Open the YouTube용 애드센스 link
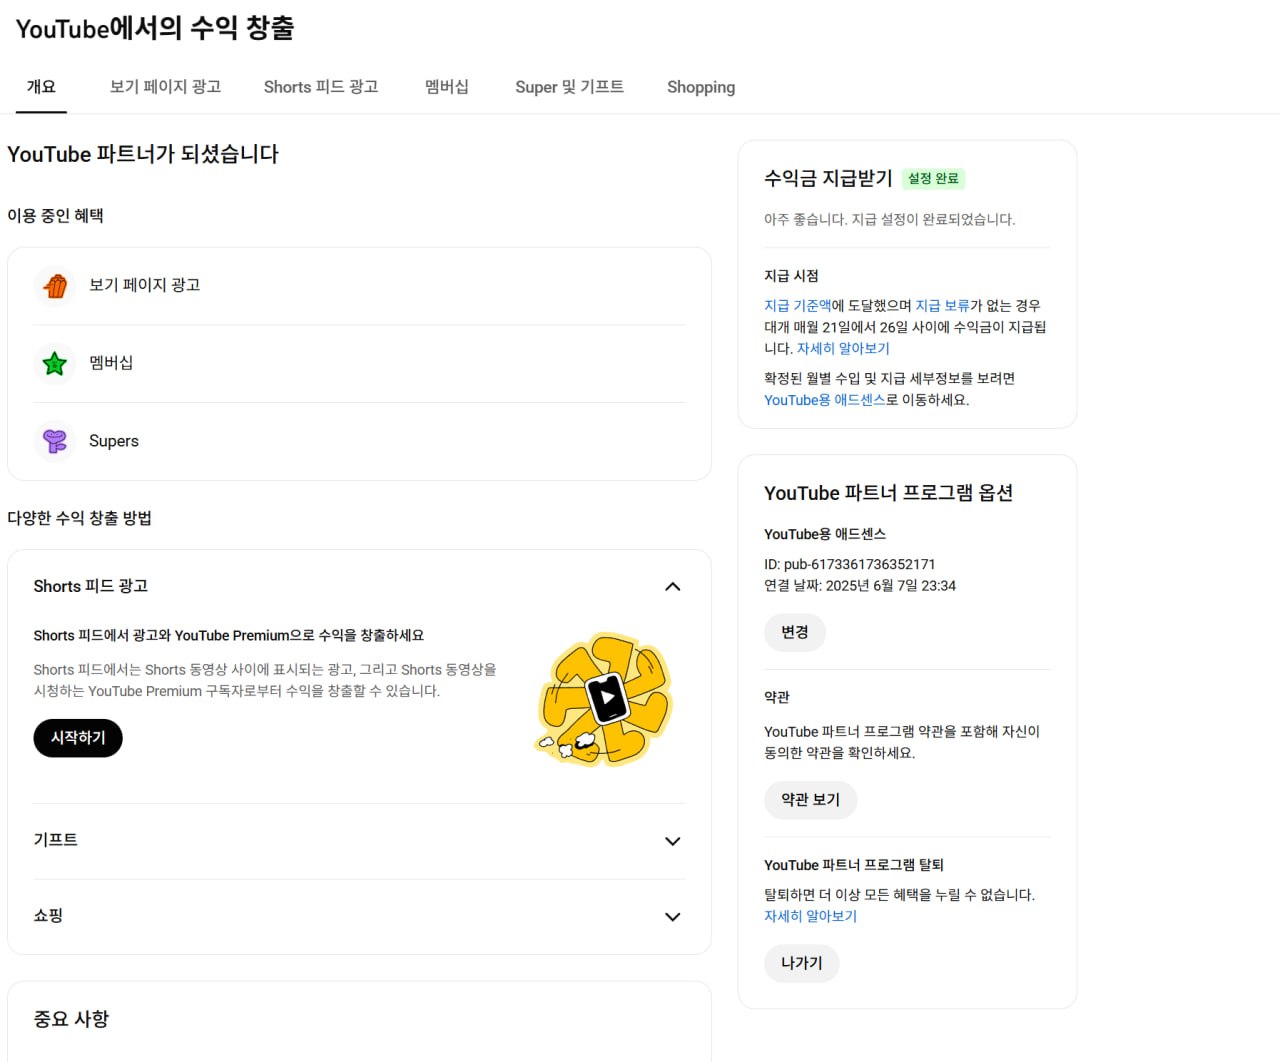 point(824,400)
